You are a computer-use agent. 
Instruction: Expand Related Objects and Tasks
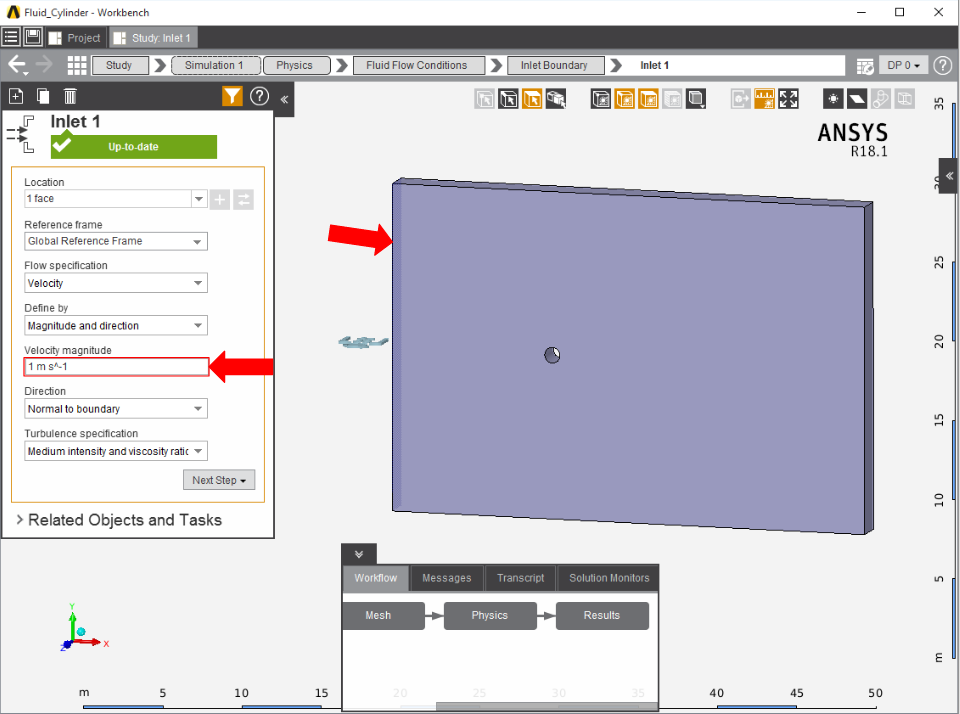tap(119, 520)
